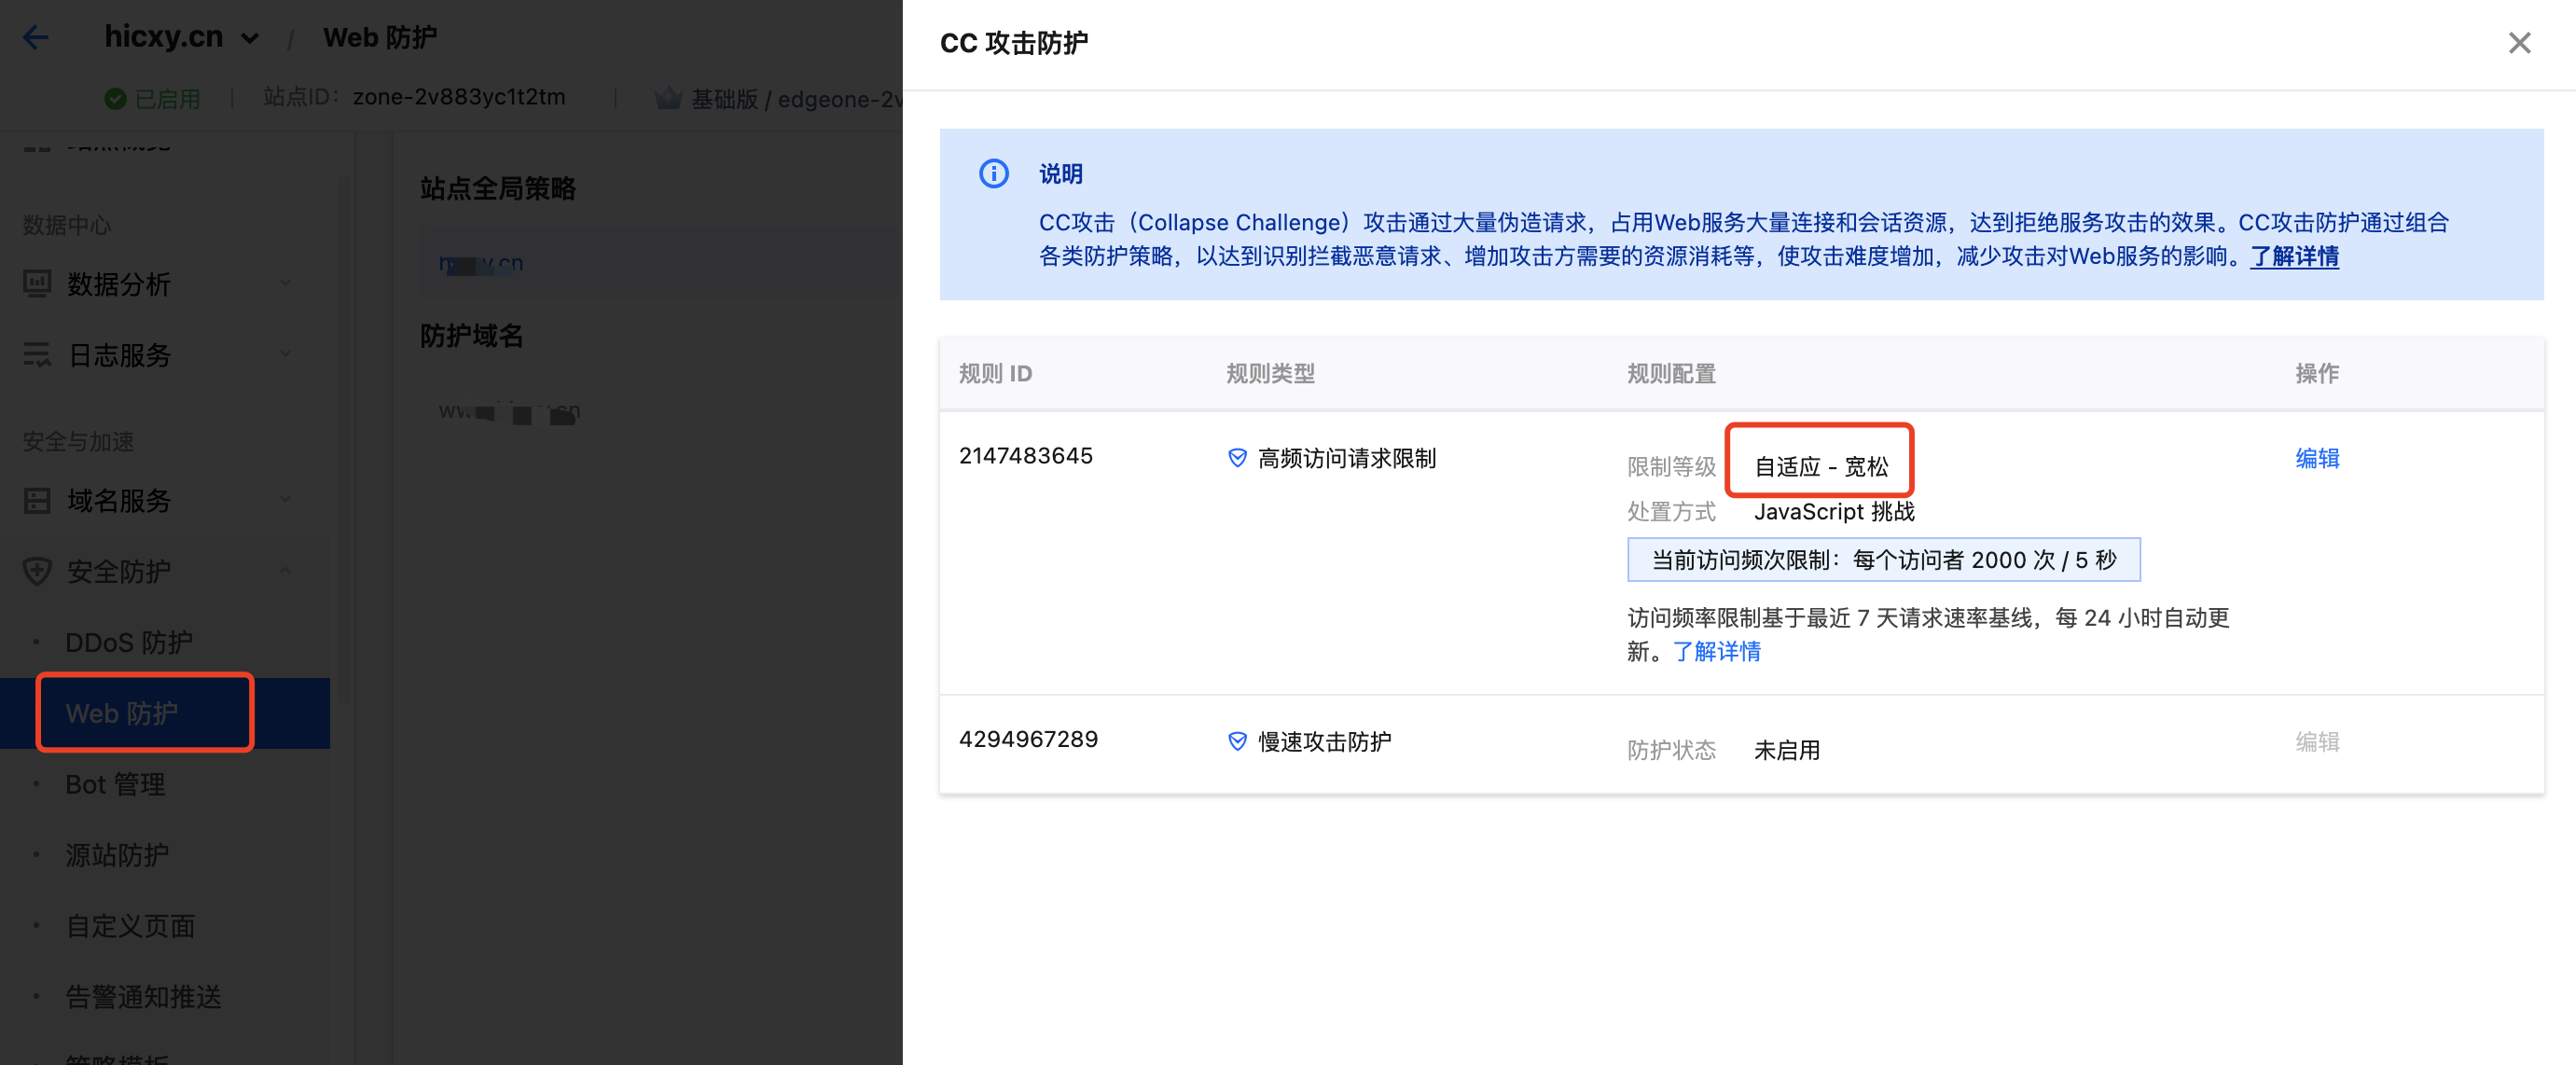Click the 日志服务 list icon in sidebar

pyautogui.click(x=37, y=355)
